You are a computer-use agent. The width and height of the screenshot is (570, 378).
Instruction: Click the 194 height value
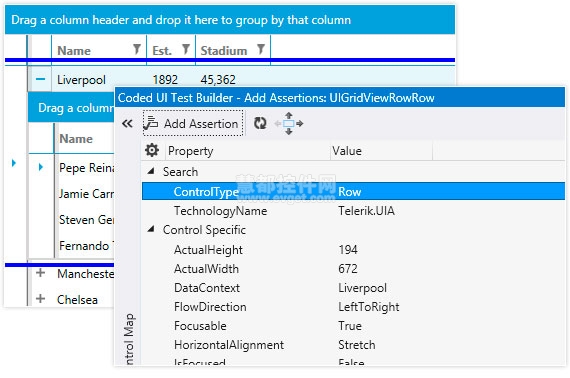(348, 250)
